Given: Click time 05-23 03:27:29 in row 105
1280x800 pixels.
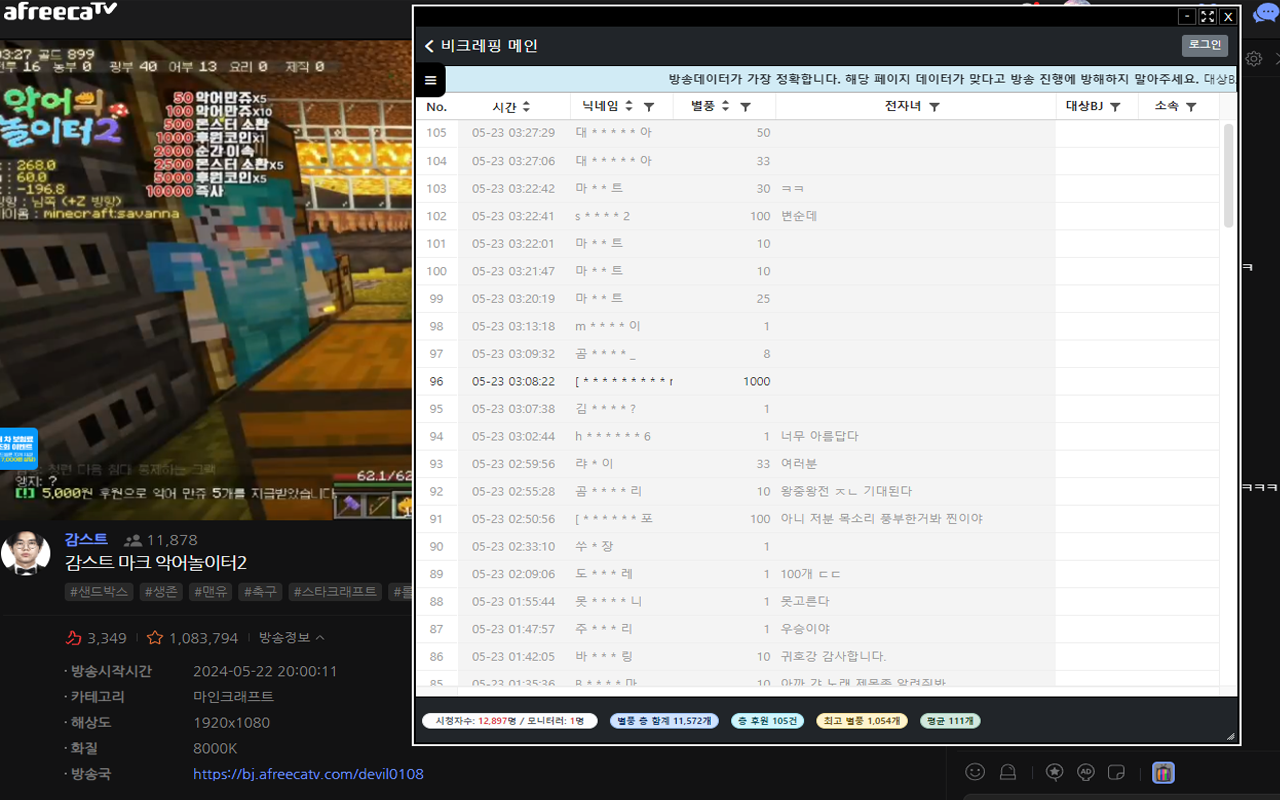Looking at the screenshot, I should click(513, 133).
